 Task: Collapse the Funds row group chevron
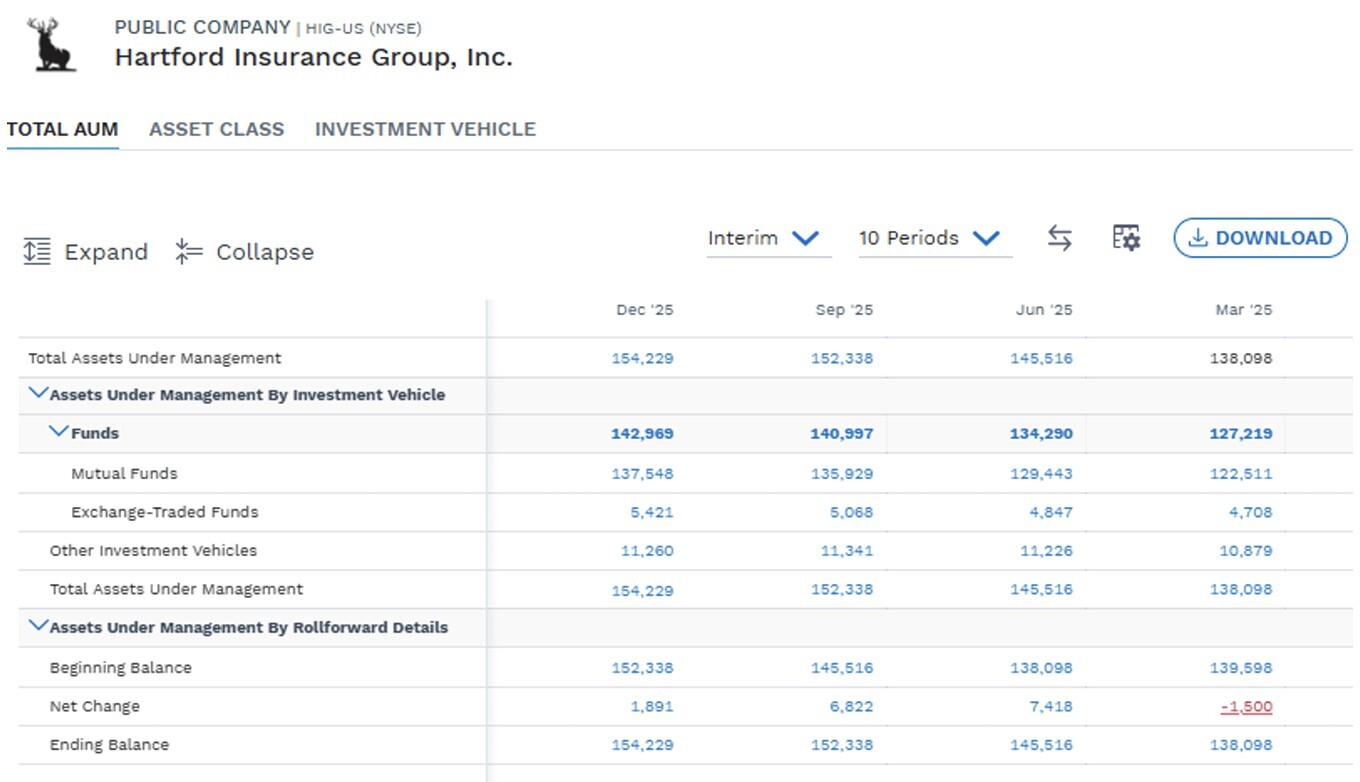pyautogui.click(x=60, y=432)
